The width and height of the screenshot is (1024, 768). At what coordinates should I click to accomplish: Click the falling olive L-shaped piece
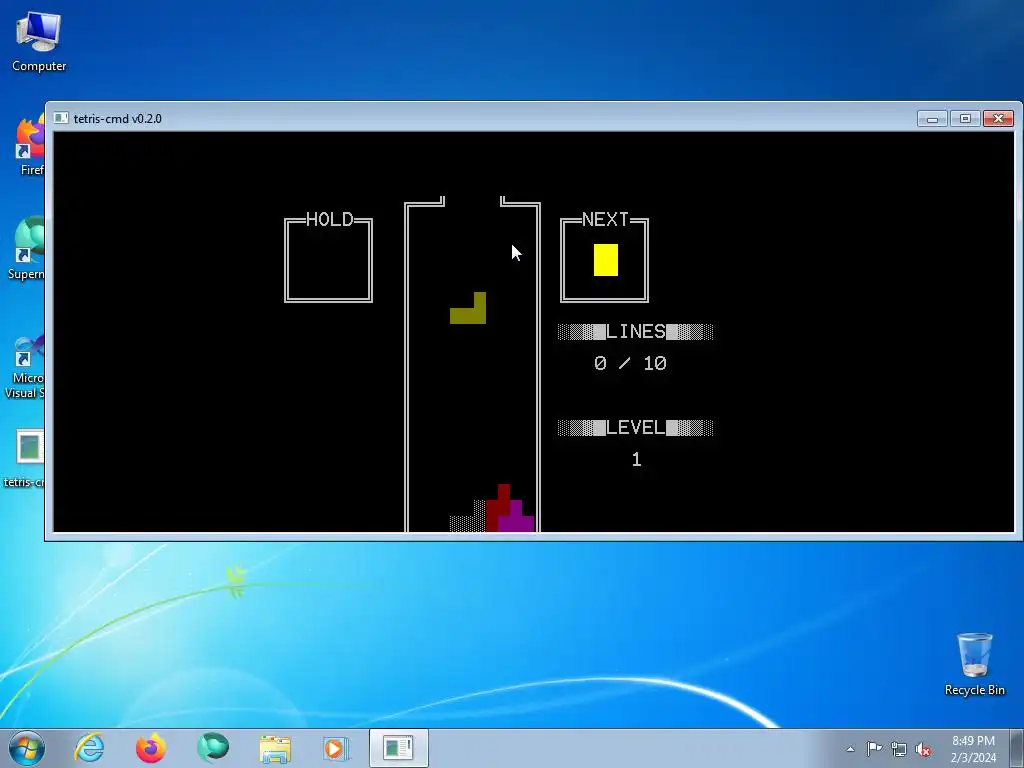pos(472,315)
